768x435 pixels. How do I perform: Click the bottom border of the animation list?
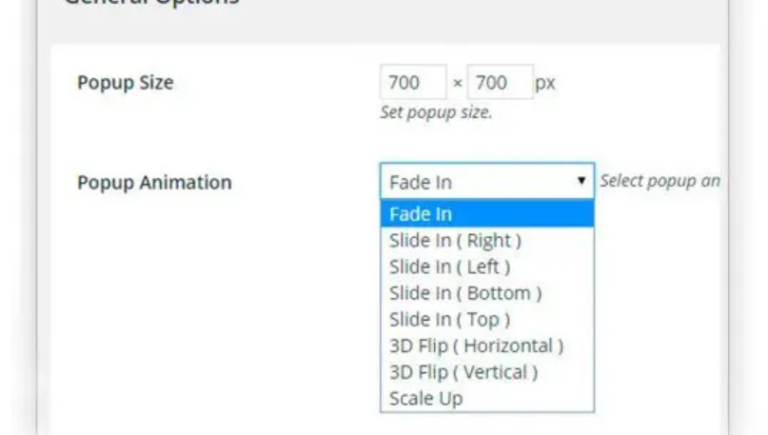(487, 411)
